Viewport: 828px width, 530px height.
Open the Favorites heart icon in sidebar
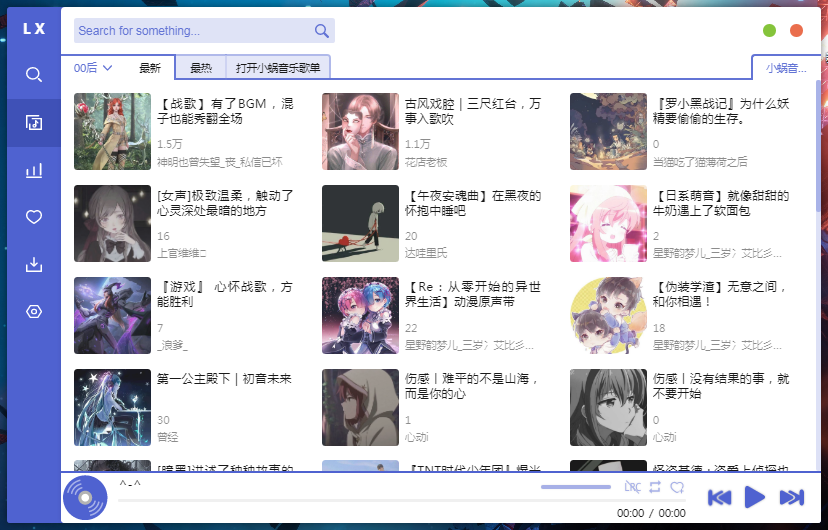point(34,217)
